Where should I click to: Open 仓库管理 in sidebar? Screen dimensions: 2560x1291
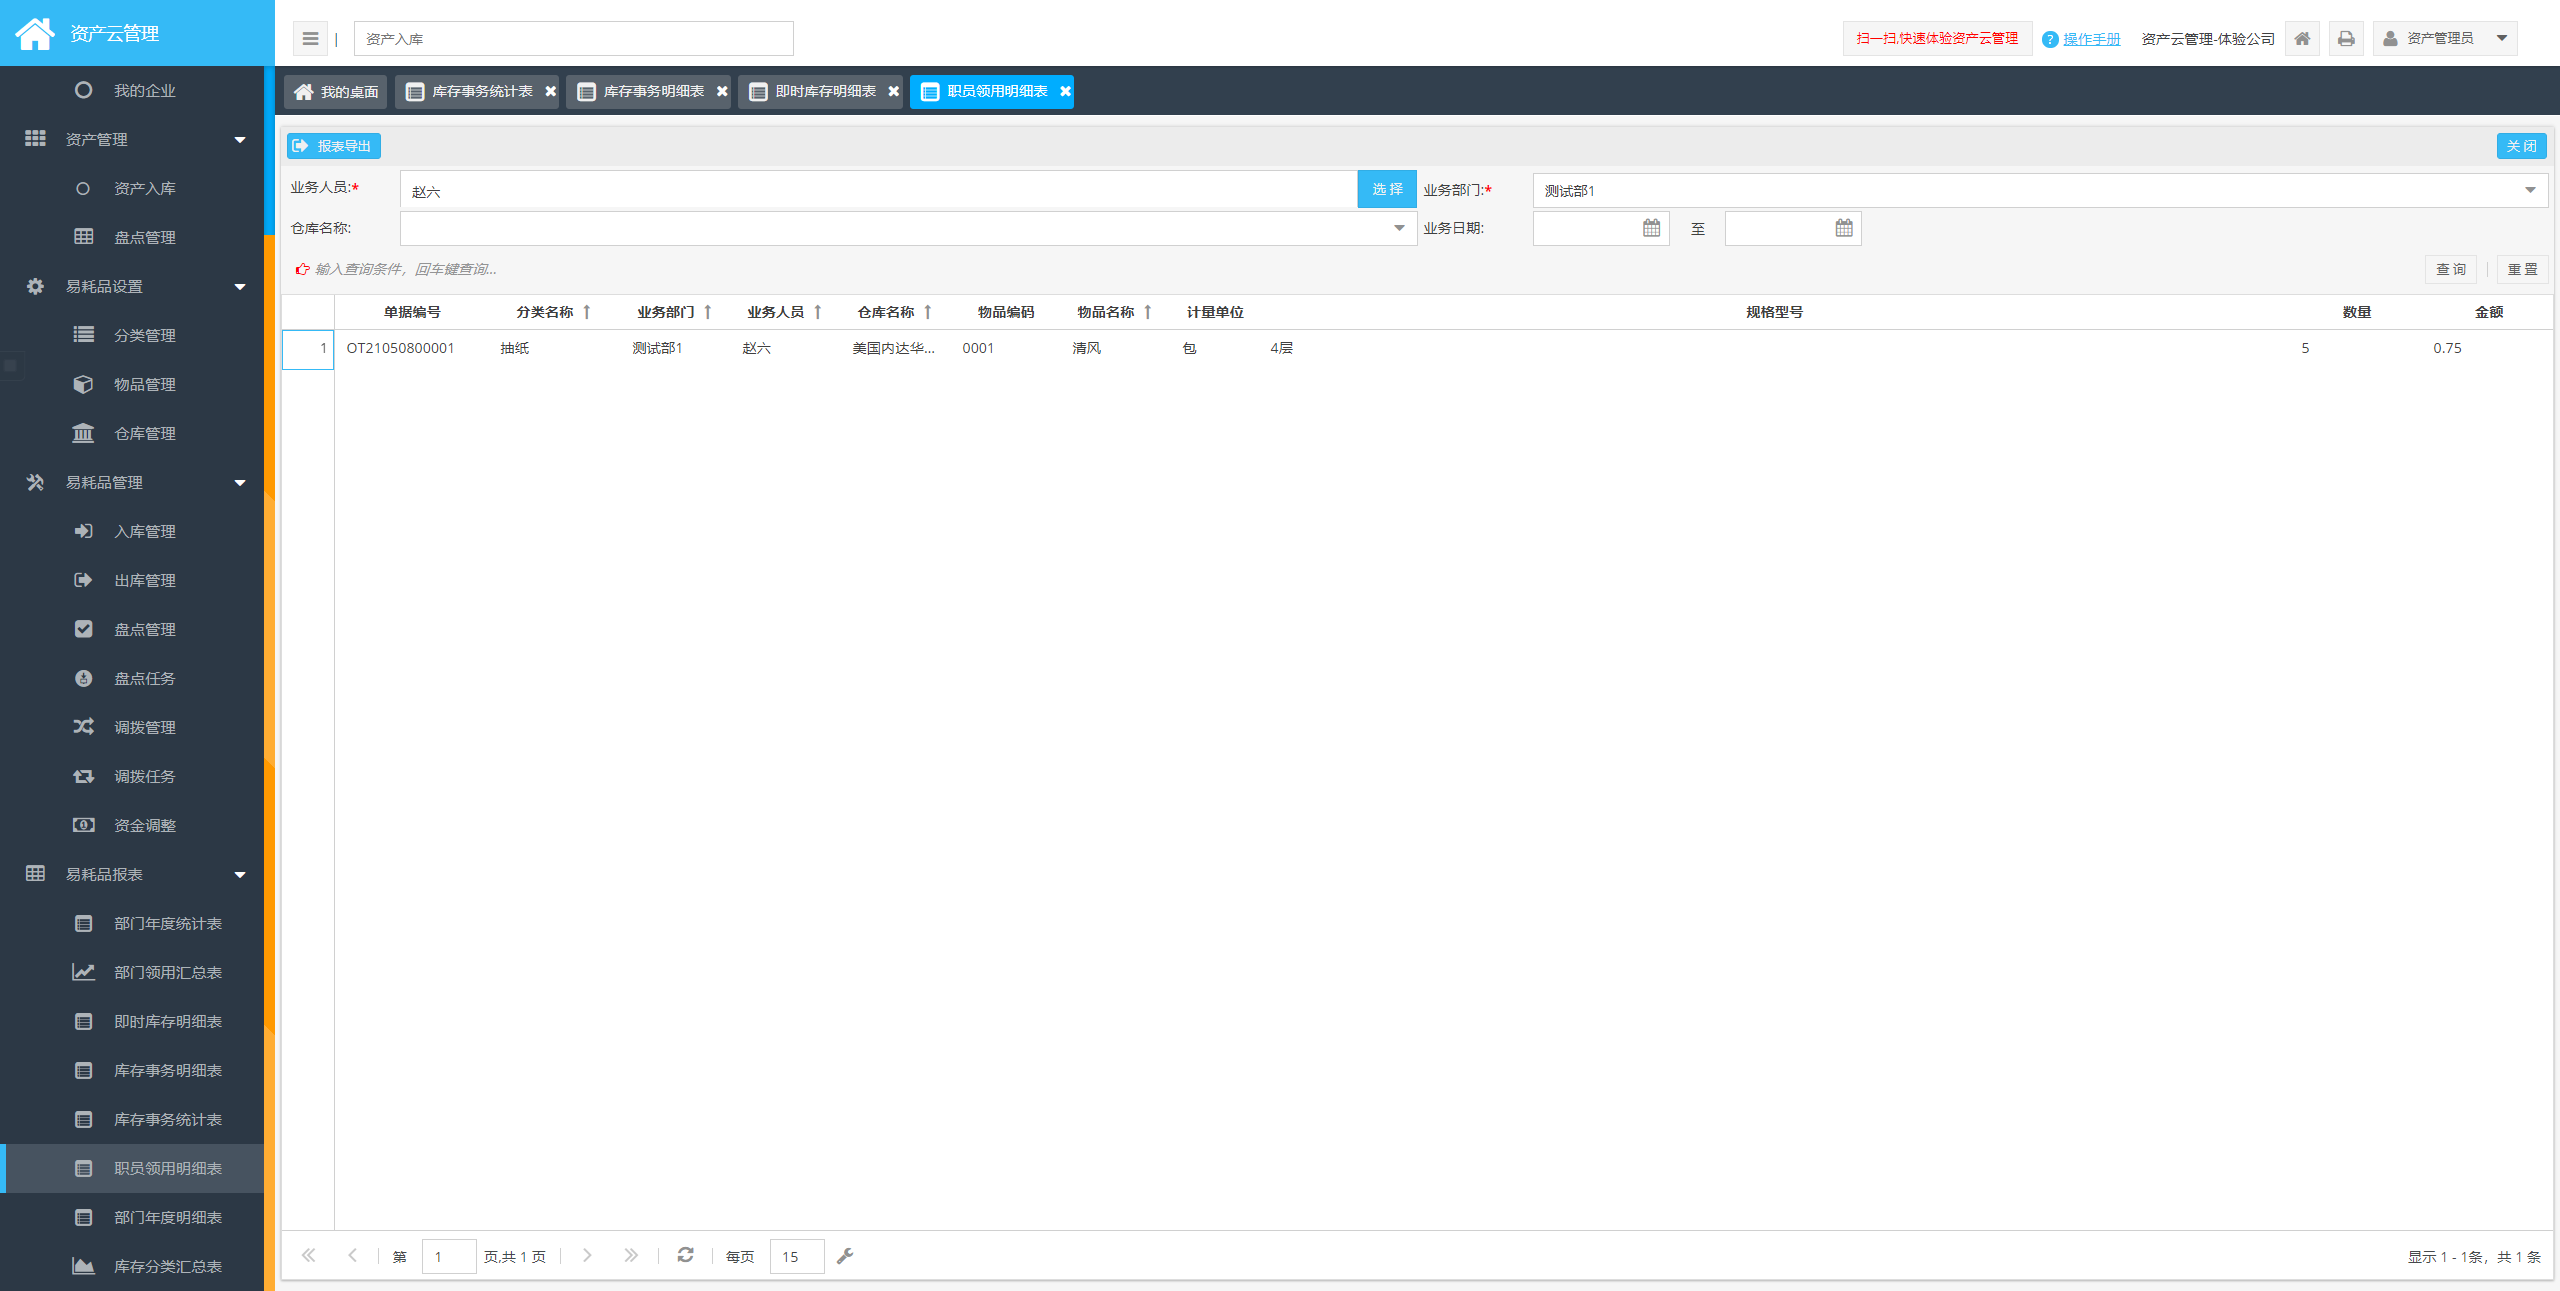click(x=132, y=433)
